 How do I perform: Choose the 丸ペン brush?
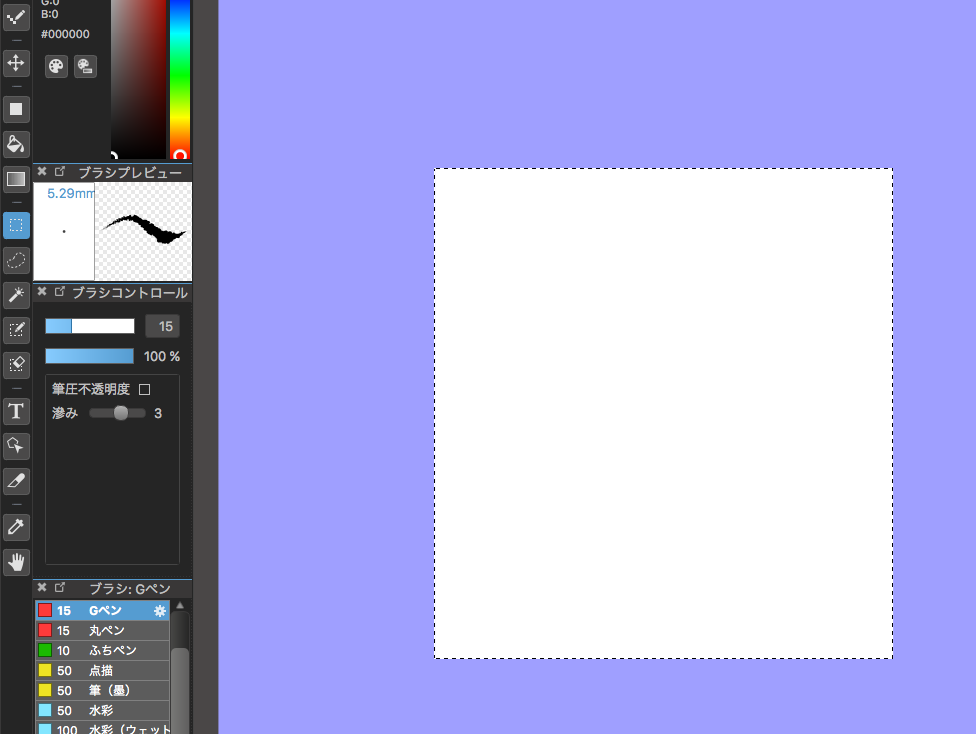[x=106, y=630]
